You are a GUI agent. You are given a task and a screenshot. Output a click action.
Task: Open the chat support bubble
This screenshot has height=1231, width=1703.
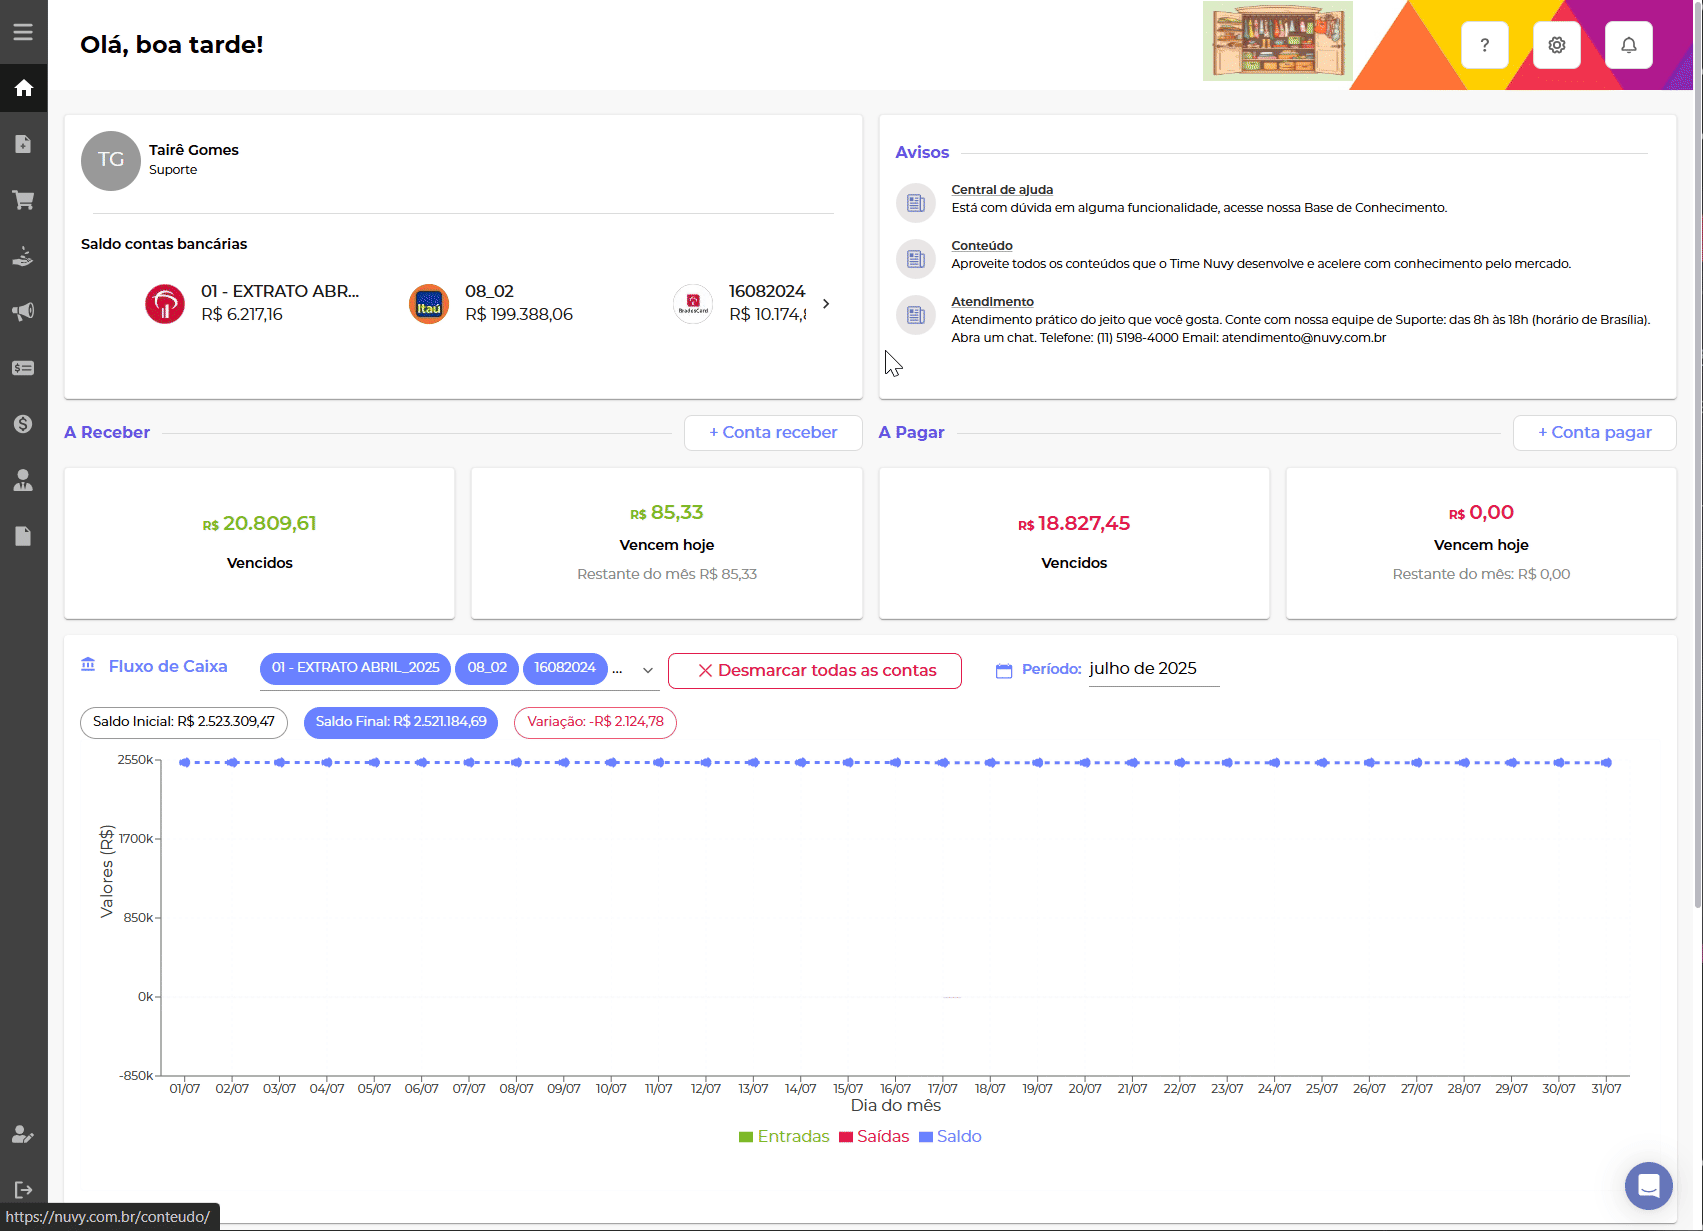point(1648,1186)
